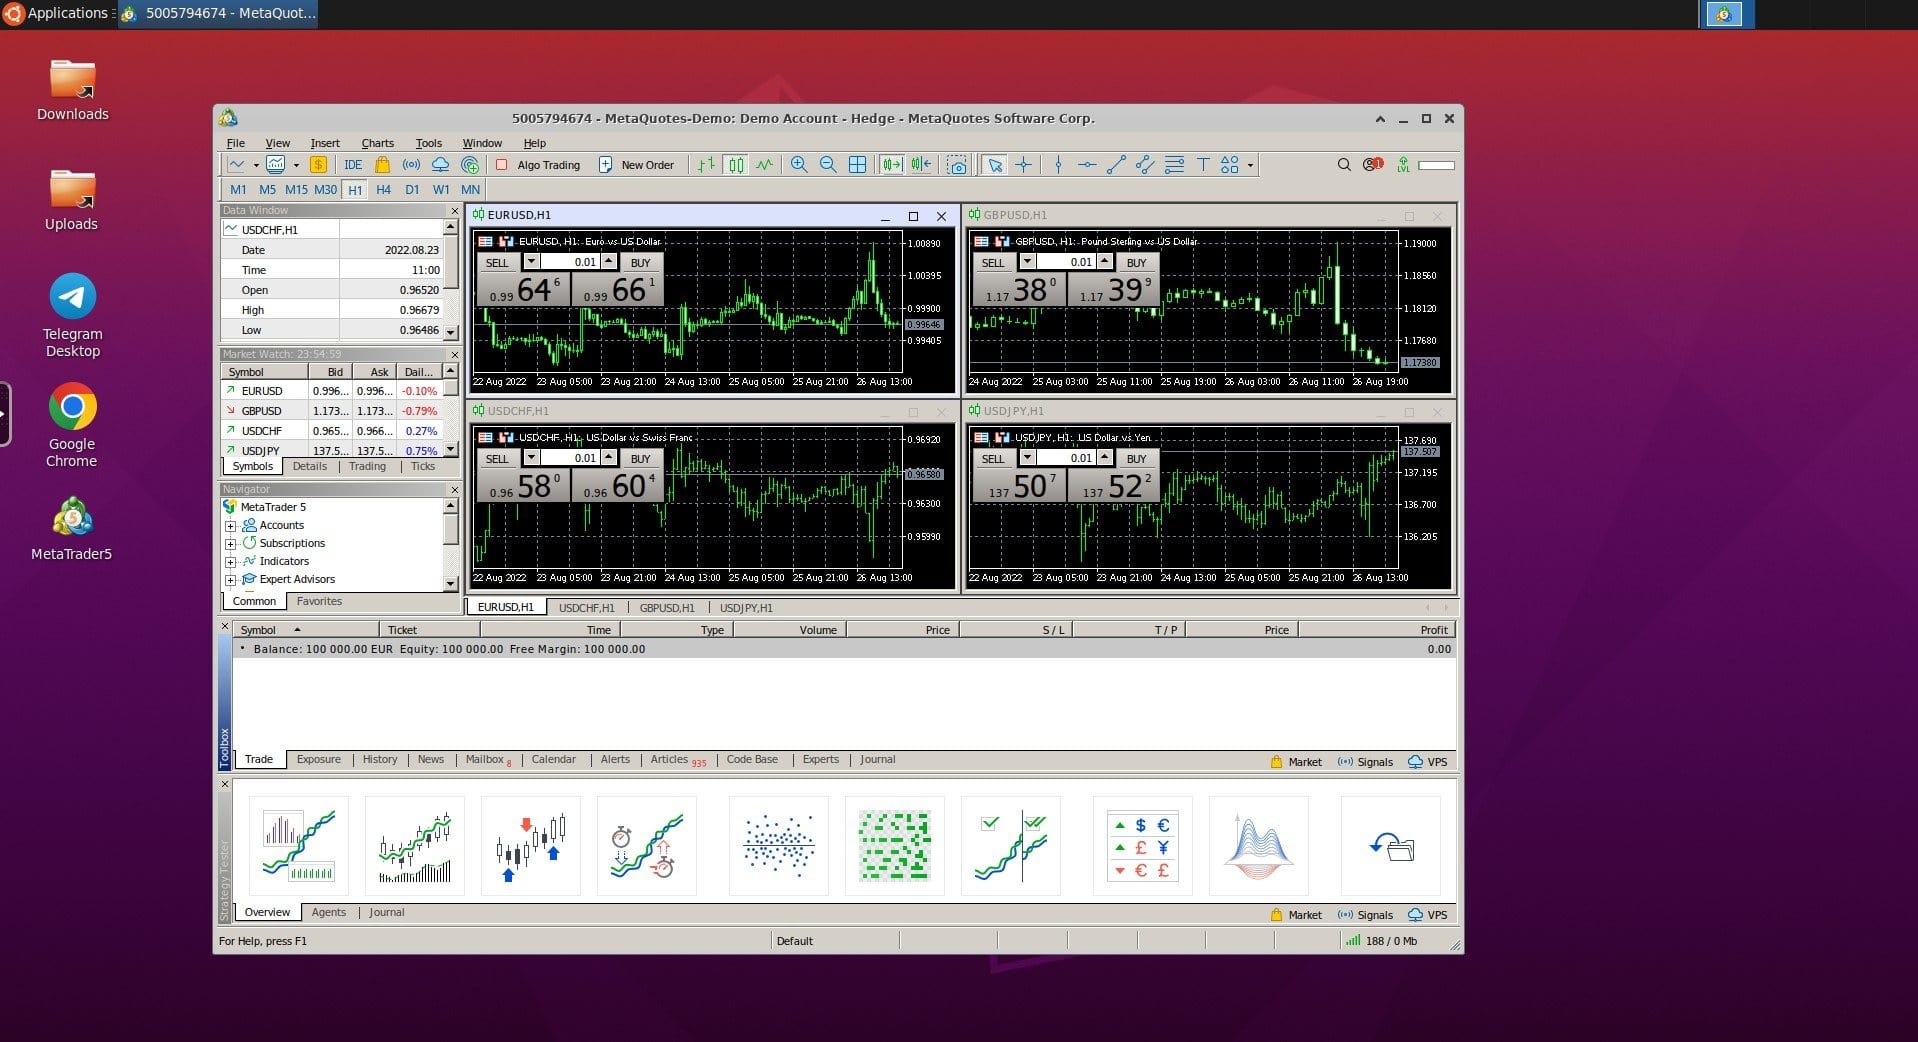The width and height of the screenshot is (1918, 1042).
Task: Take a chart screenshot with the camera icon
Action: point(956,165)
